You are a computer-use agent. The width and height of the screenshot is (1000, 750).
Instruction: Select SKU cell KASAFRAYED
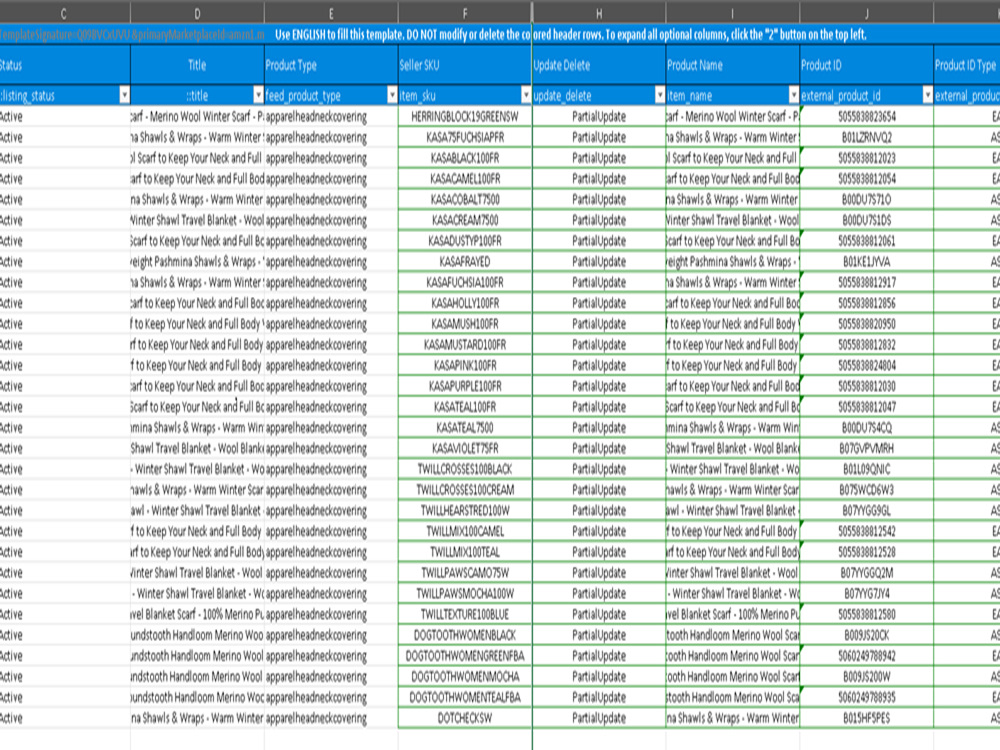coord(465,261)
